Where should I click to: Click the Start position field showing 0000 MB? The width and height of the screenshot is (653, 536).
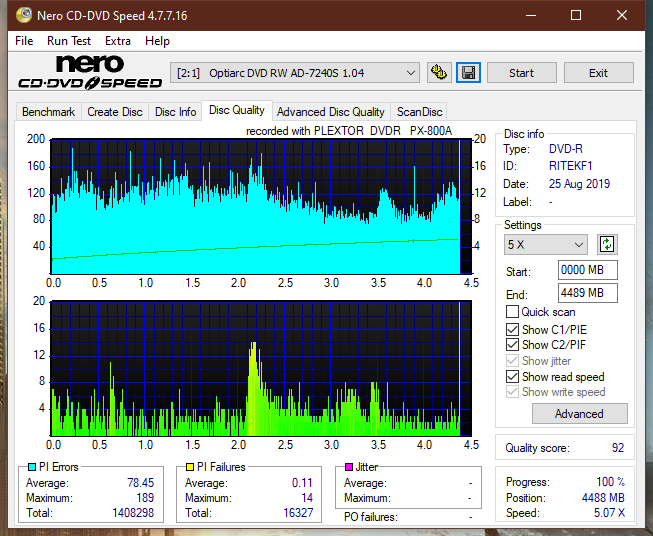588,270
